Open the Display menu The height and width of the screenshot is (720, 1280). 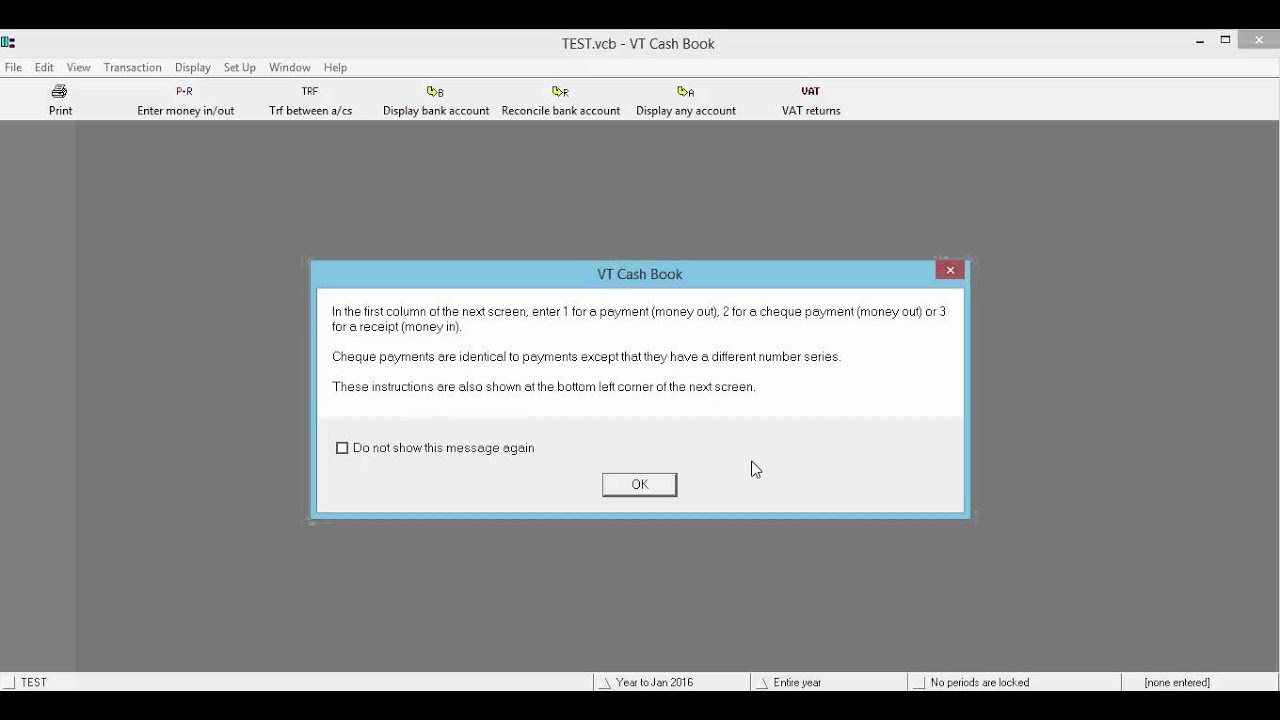(x=192, y=67)
